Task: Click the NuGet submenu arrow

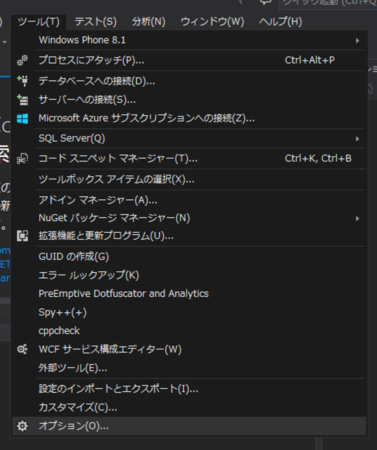Action: point(357,219)
